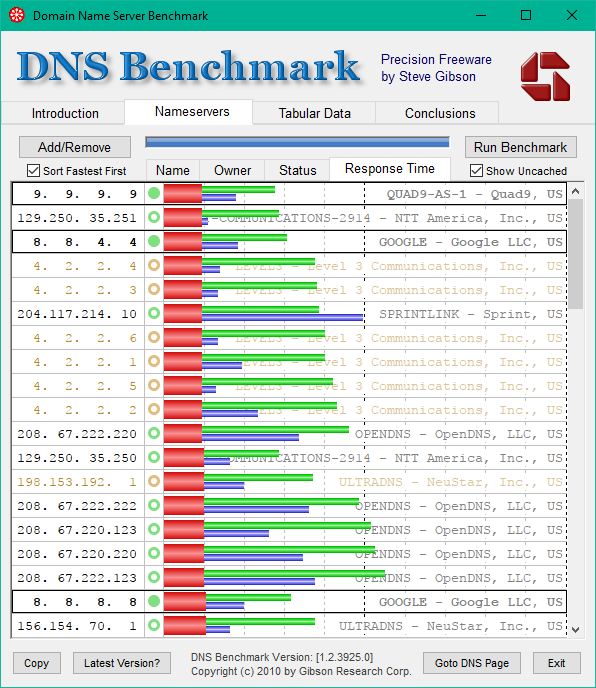Start the test with Run Benchmark
596x688 pixels.
521,147
